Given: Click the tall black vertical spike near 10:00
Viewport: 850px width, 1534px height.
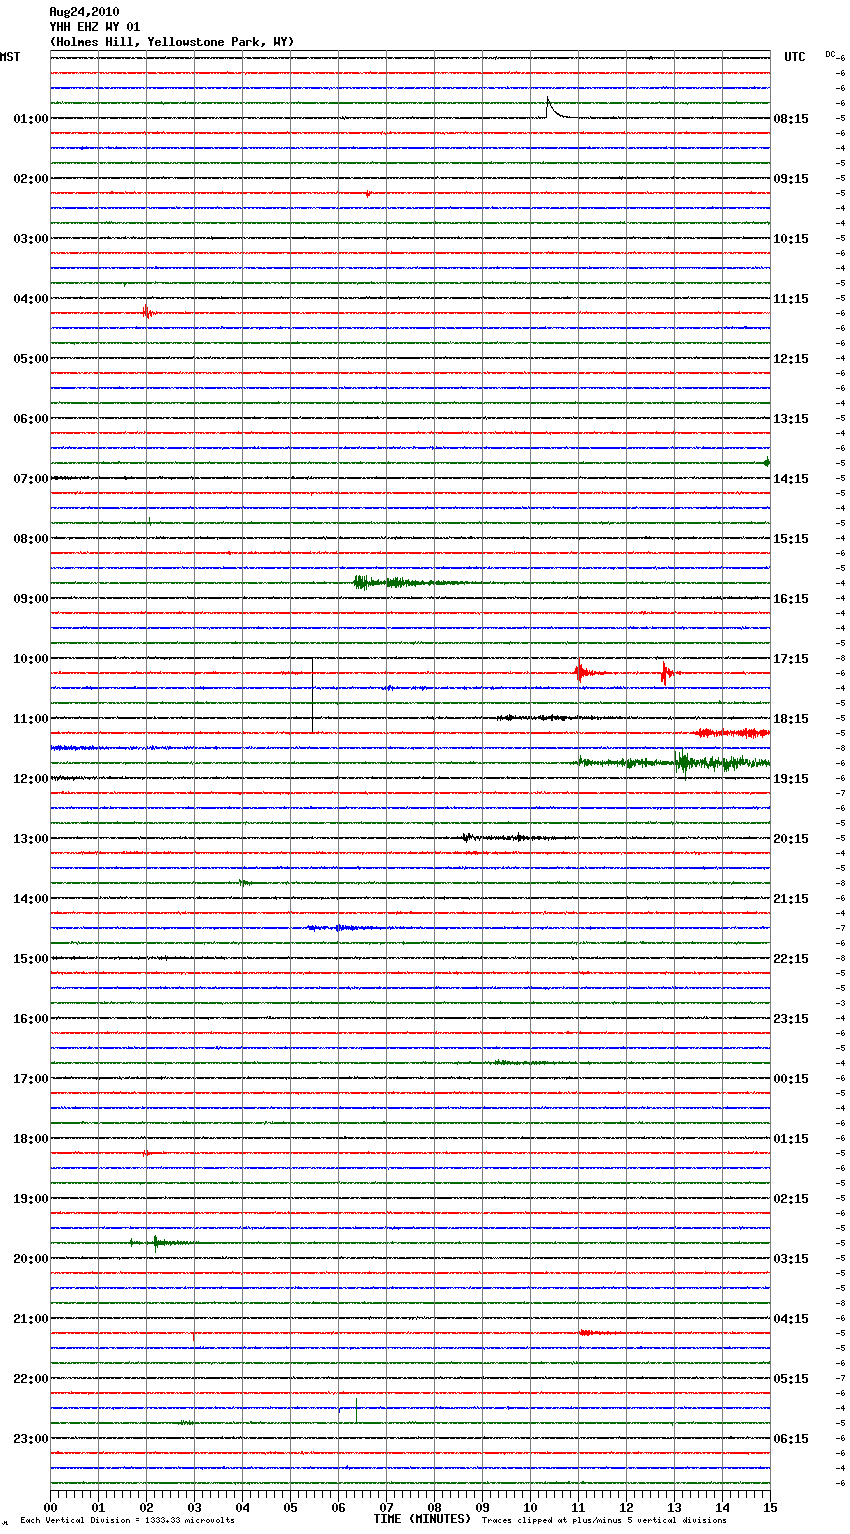Looking at the screenshot, I should (x=312, y=695).
